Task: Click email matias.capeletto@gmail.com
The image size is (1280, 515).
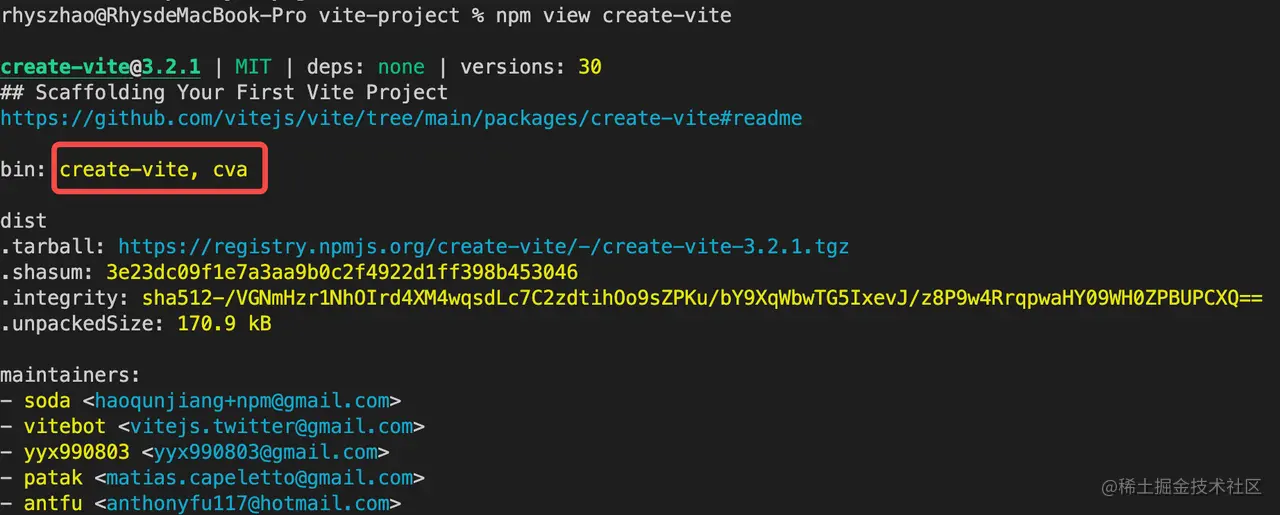Action: pos(260,478)
